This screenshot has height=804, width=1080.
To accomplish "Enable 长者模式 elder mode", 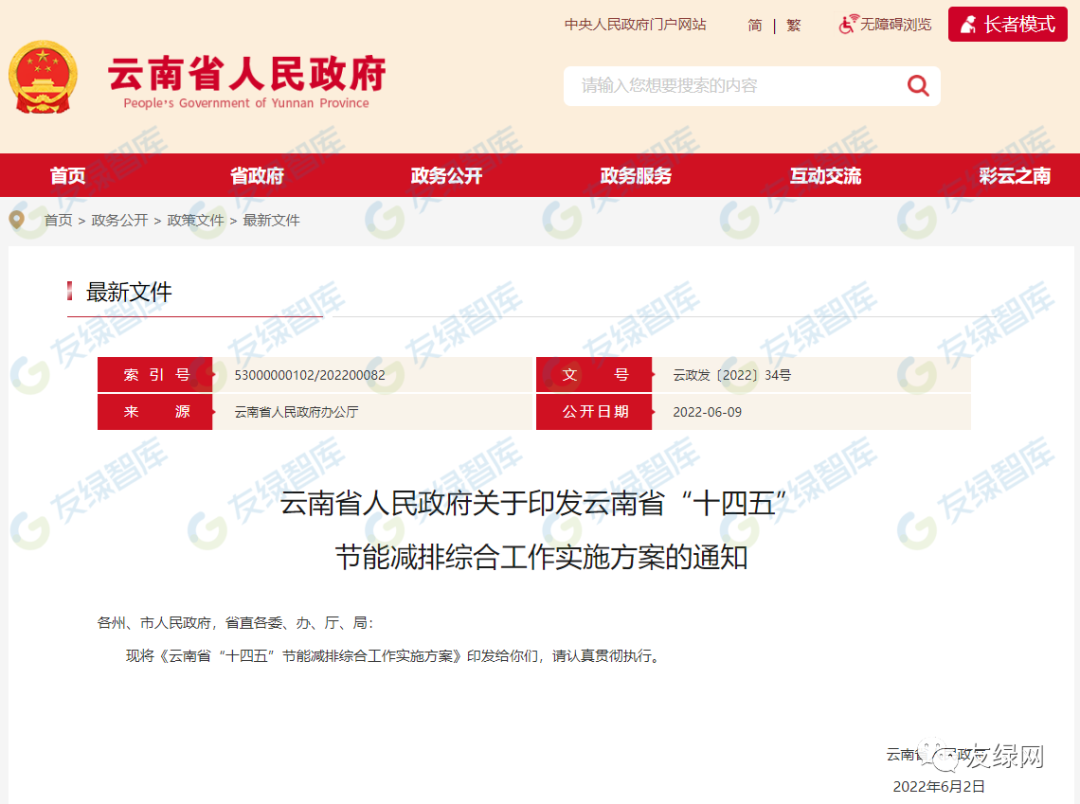I will (1007, 25).
